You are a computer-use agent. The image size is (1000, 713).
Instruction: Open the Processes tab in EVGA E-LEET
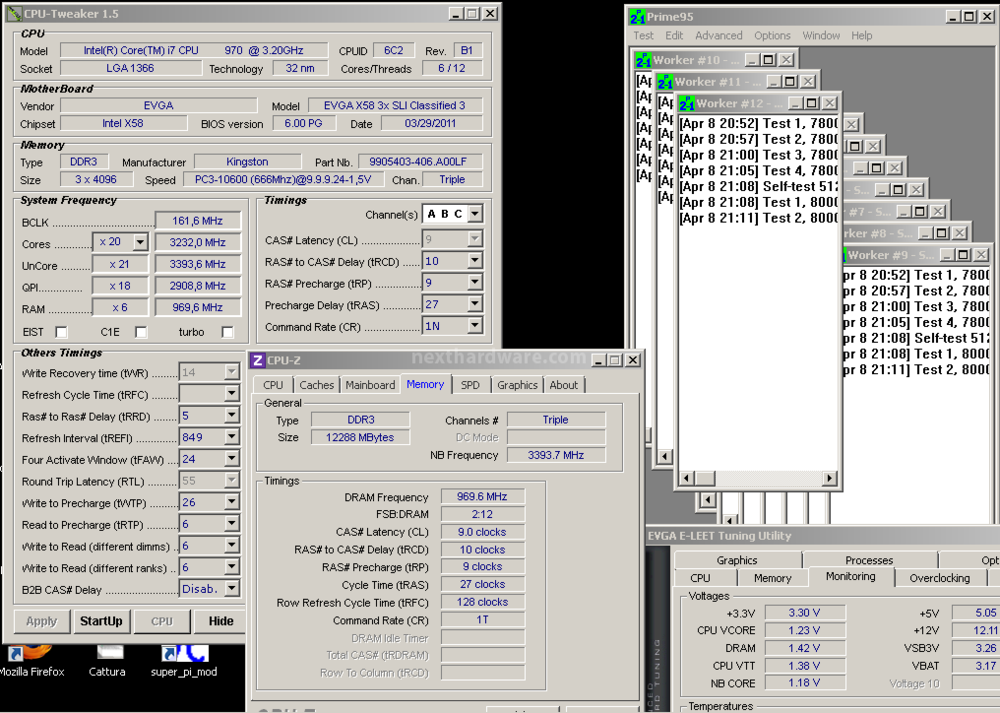point(869,560)
